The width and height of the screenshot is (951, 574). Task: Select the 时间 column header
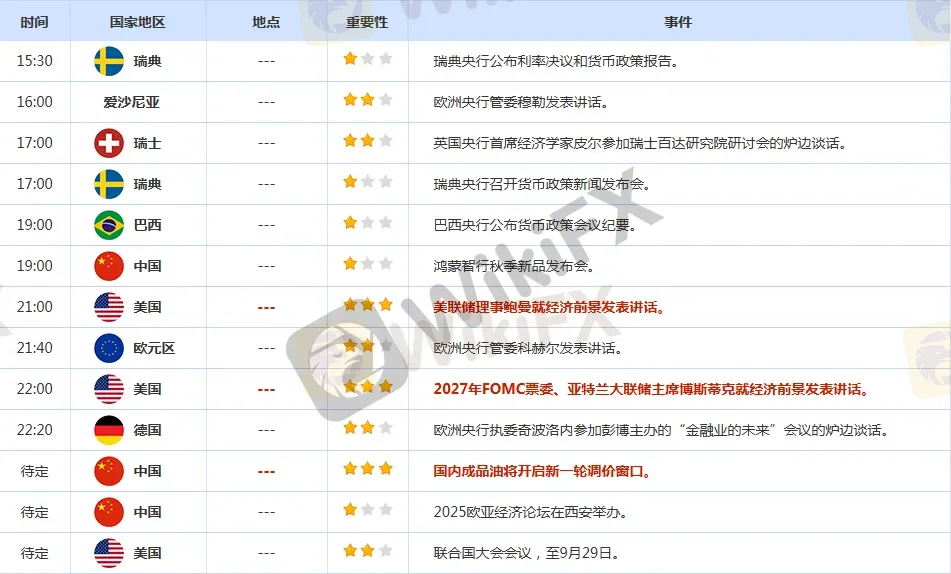35,21
